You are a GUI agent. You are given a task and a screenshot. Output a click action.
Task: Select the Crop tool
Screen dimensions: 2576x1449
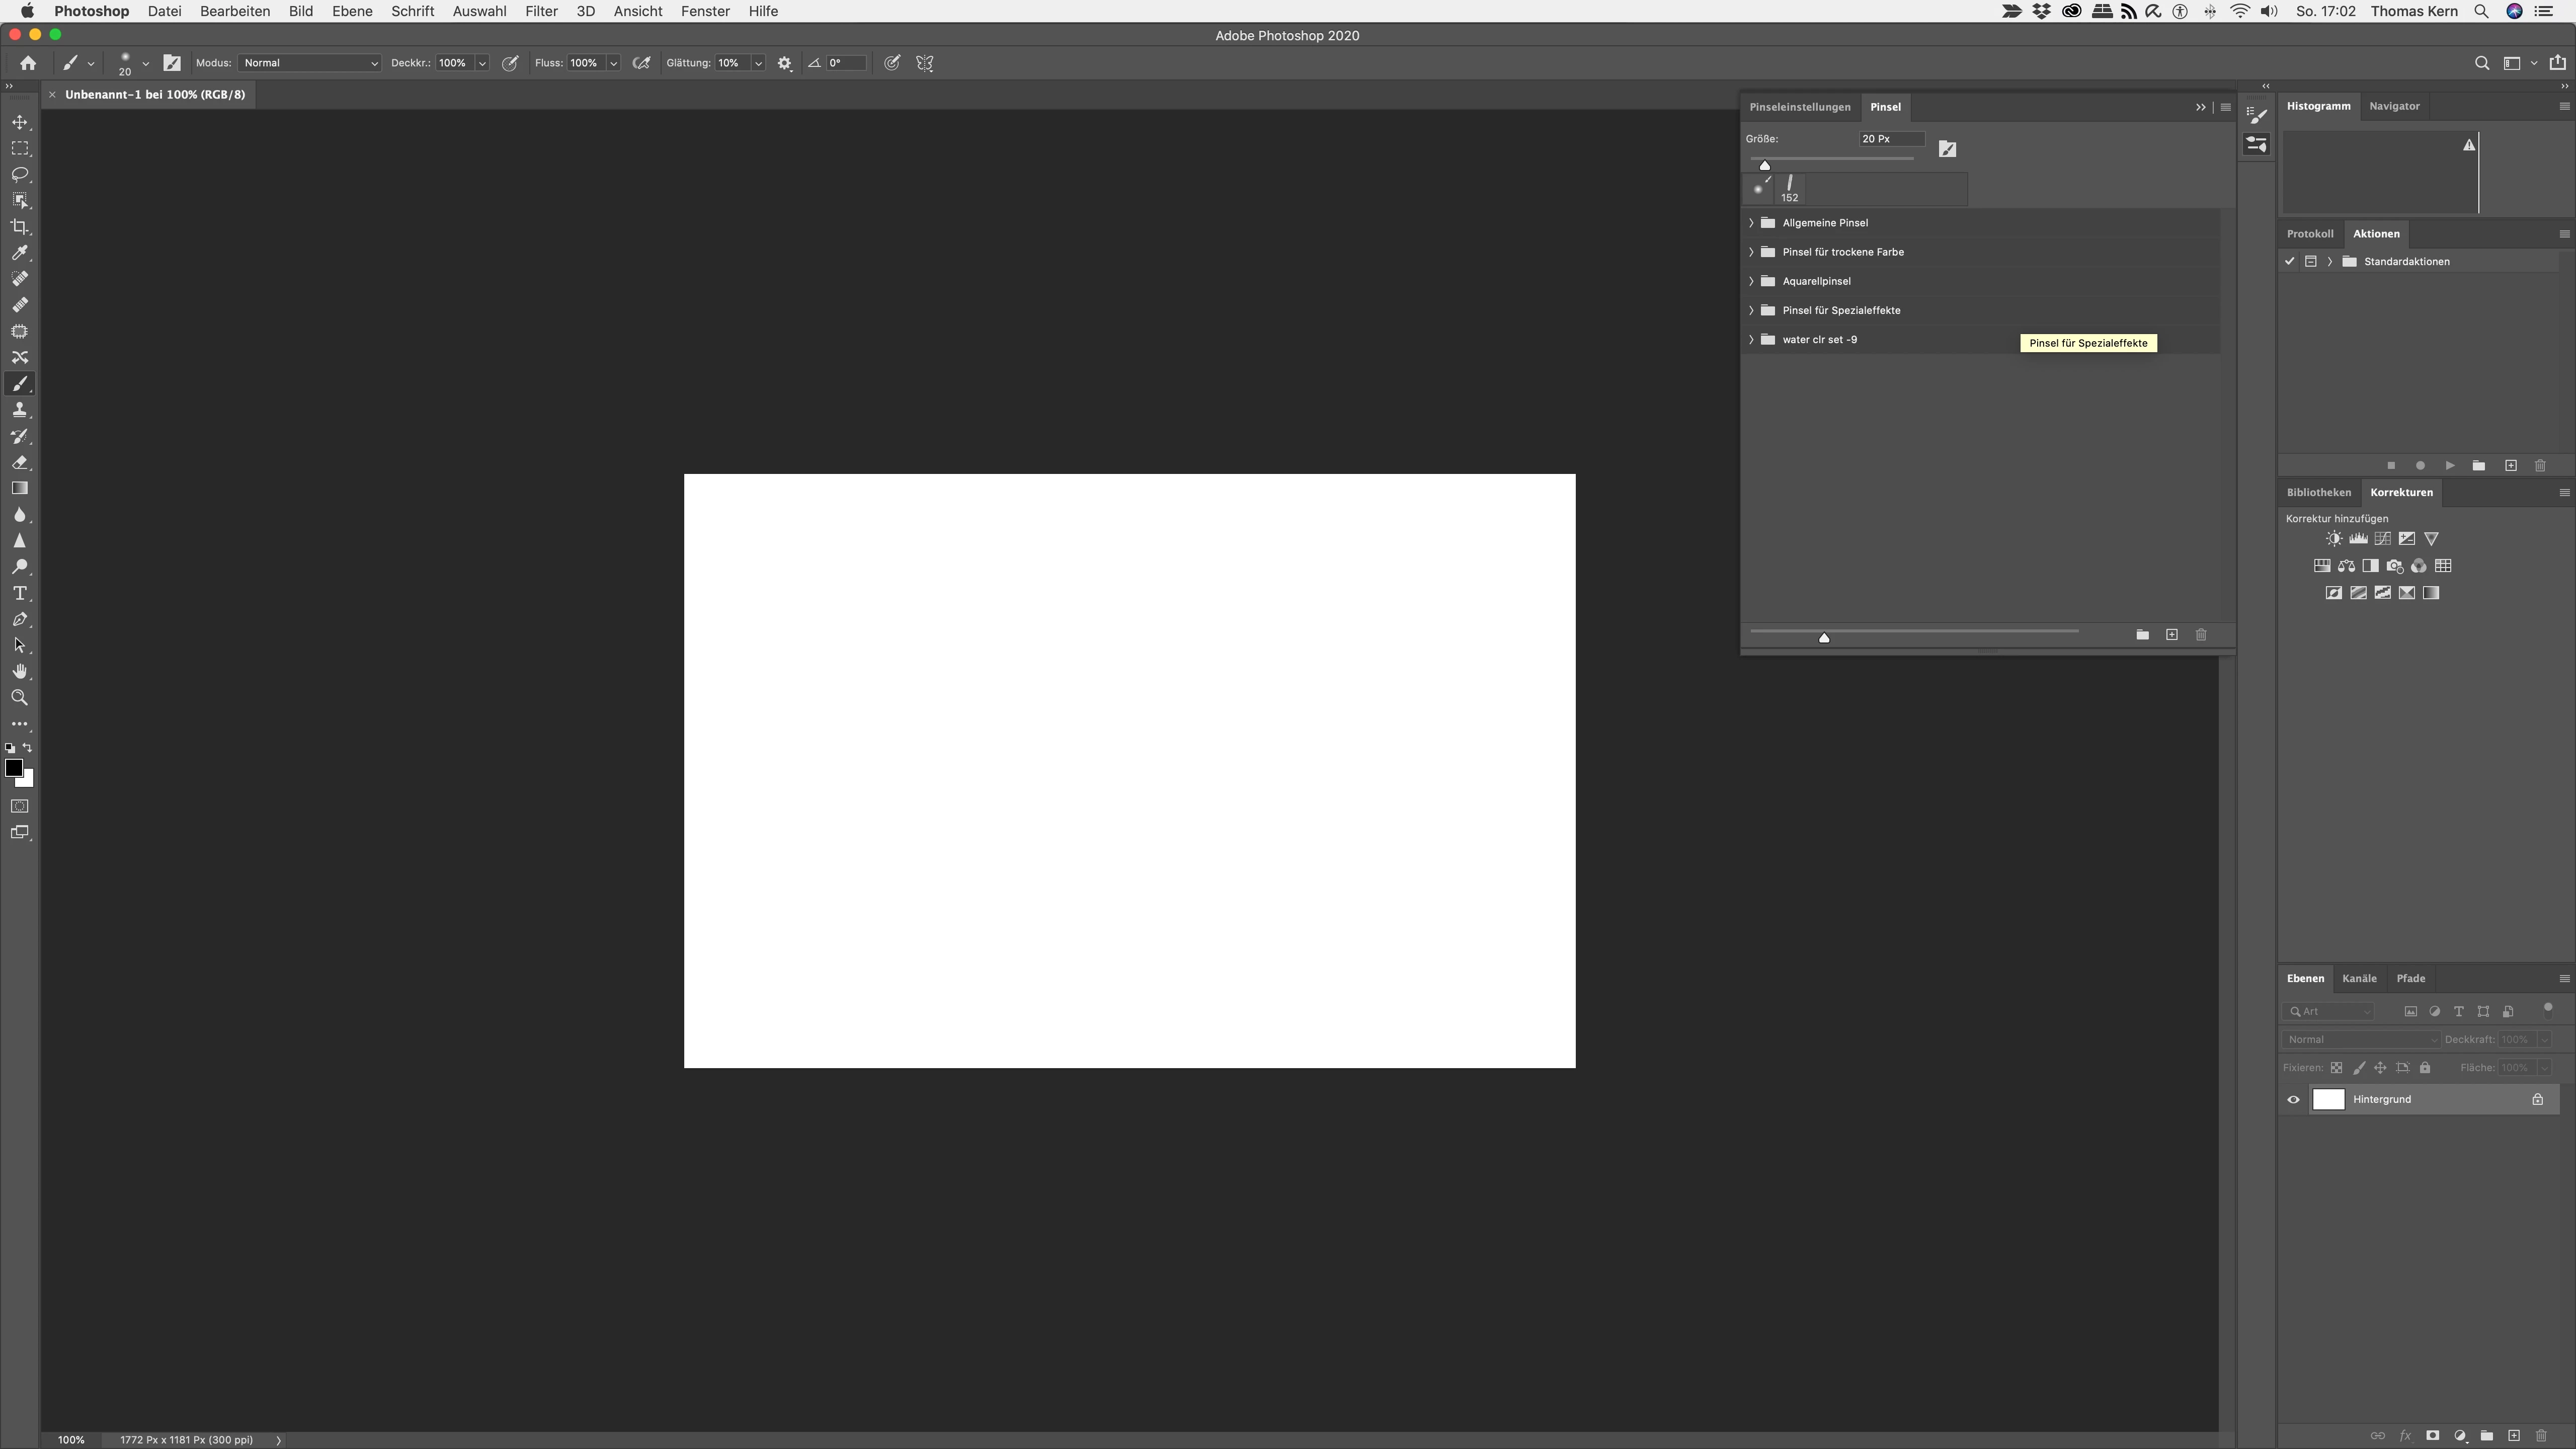click(x=19, y=227)
